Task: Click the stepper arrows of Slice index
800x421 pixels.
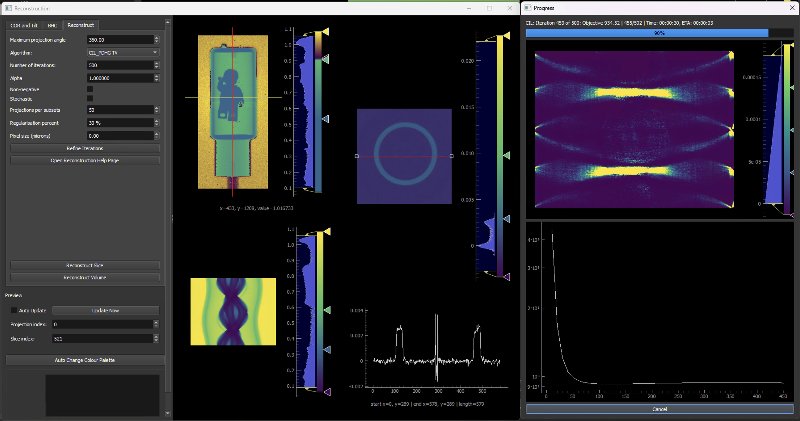Action: (x=156, y=338)
